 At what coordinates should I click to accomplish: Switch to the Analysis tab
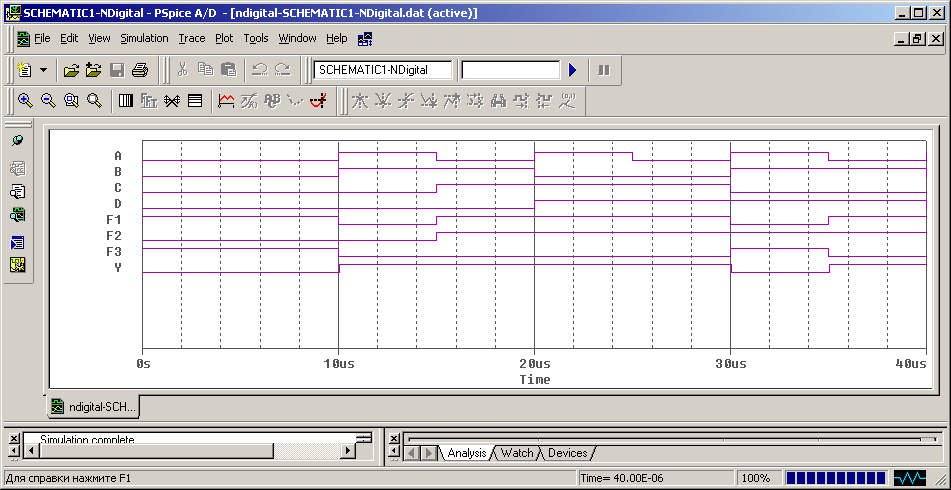click(467, 453)
